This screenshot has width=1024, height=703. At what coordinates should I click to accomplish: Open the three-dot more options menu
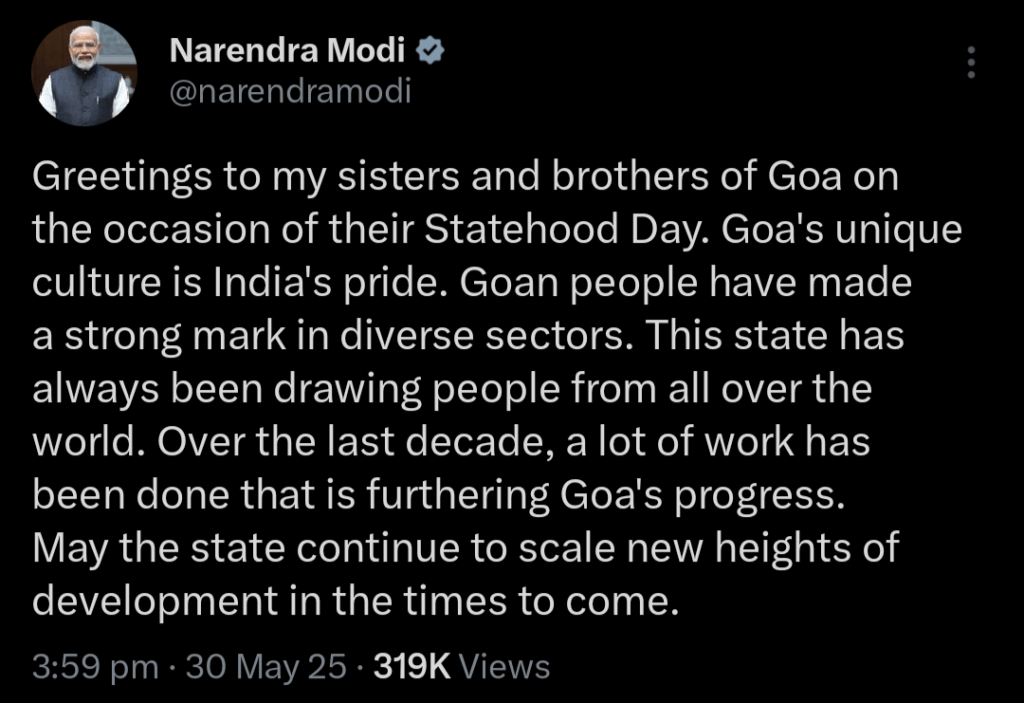tap(971, 62)
